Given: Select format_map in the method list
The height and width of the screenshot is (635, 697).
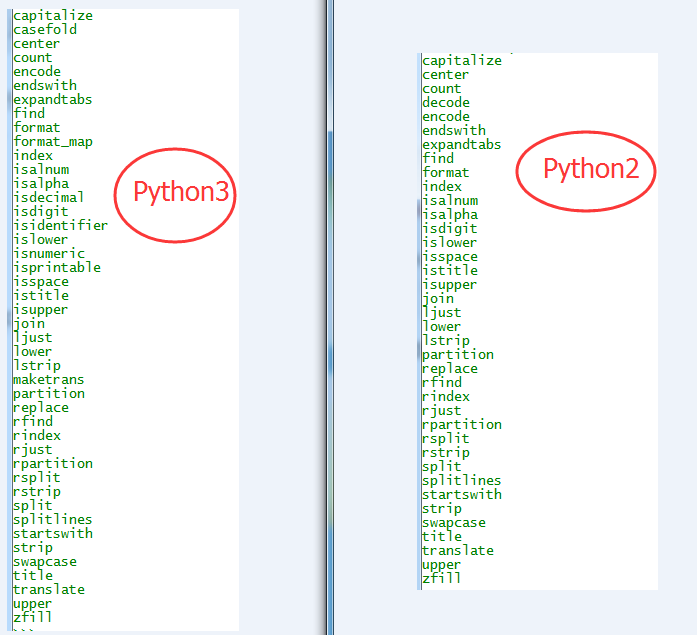Looking at the screenshot, I should coord(53,142).
